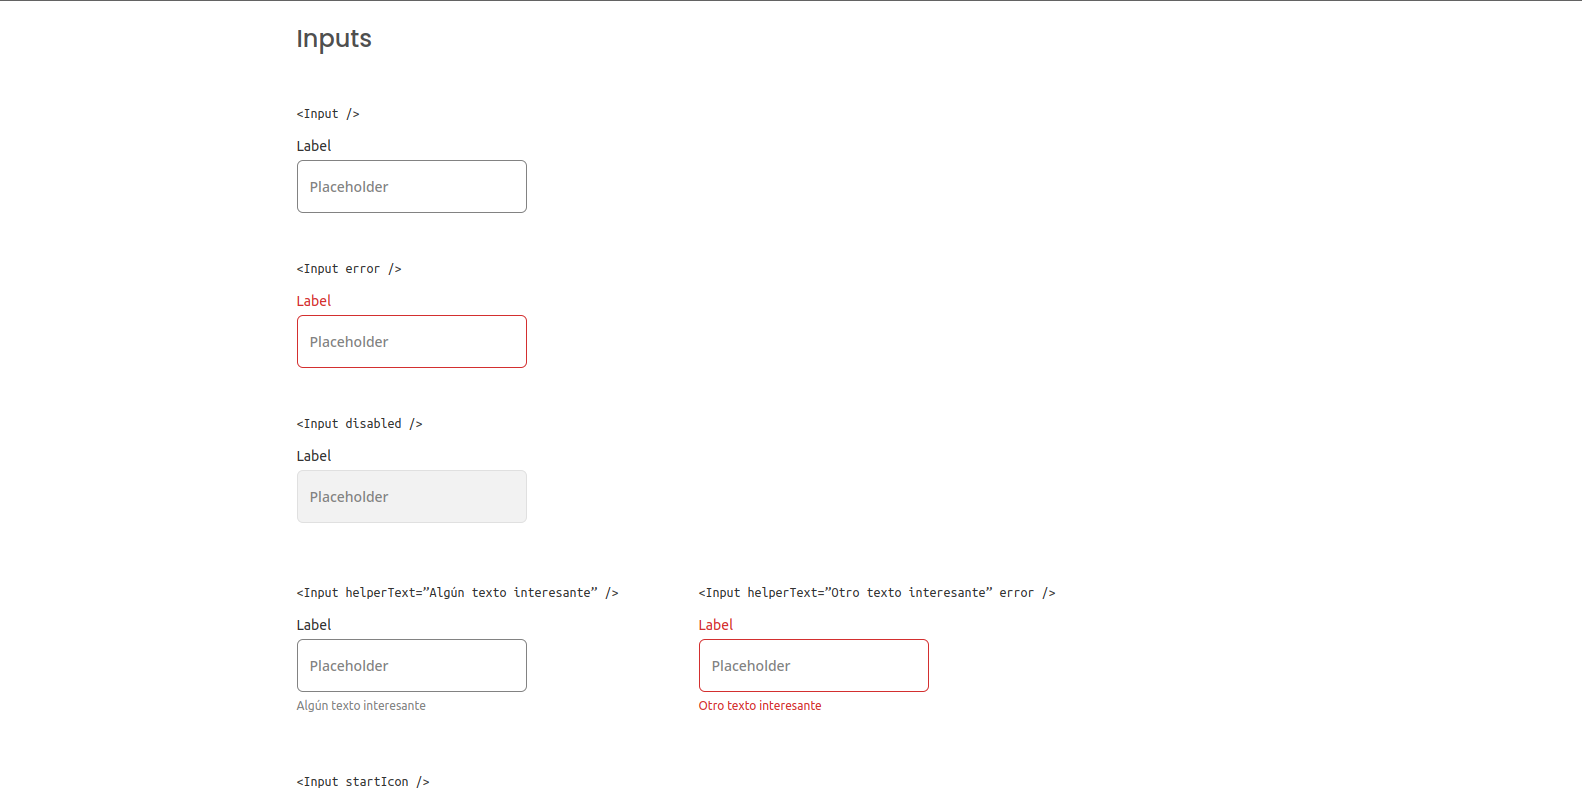Click red helper text 'Otro texto interesante'
Screen dimensions: 1582x801
pyautogui.click(x=760, y=706)
